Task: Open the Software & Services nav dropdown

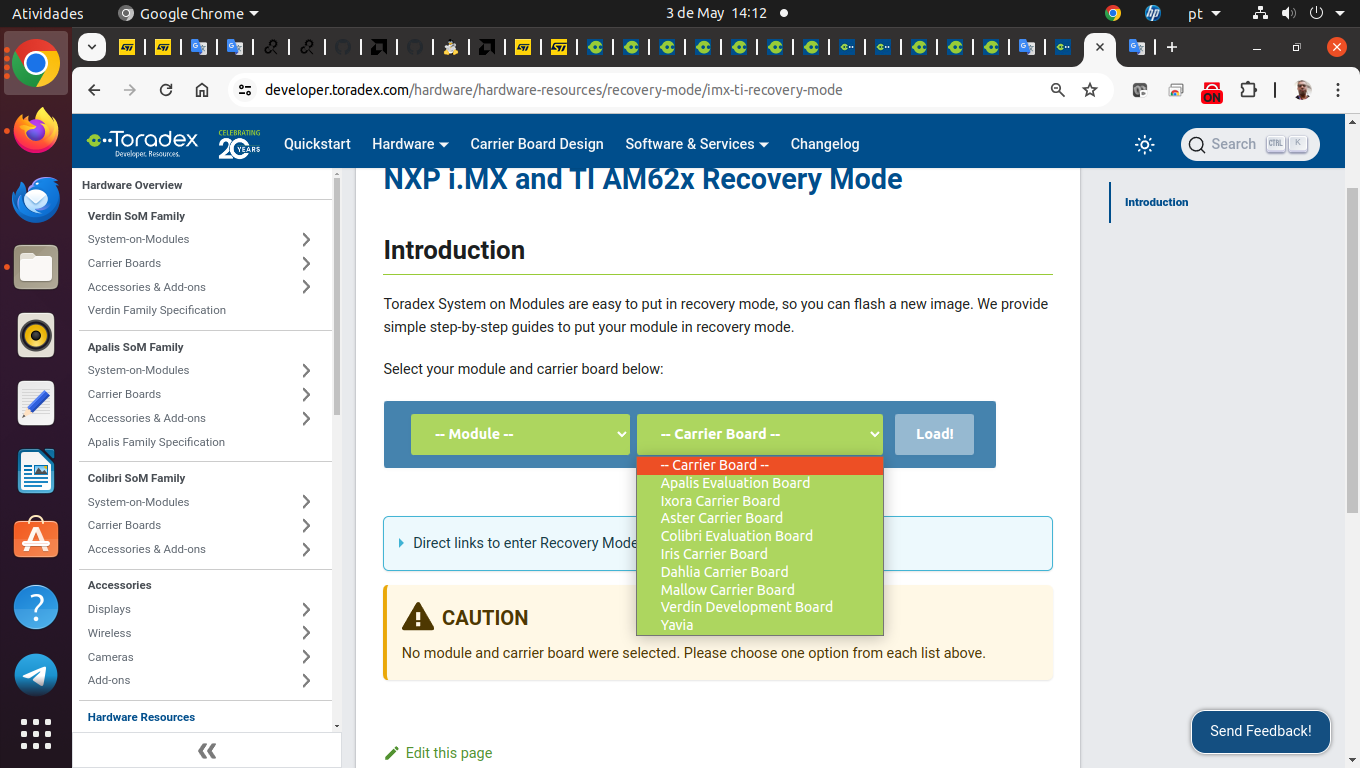Action: point(697,144)
